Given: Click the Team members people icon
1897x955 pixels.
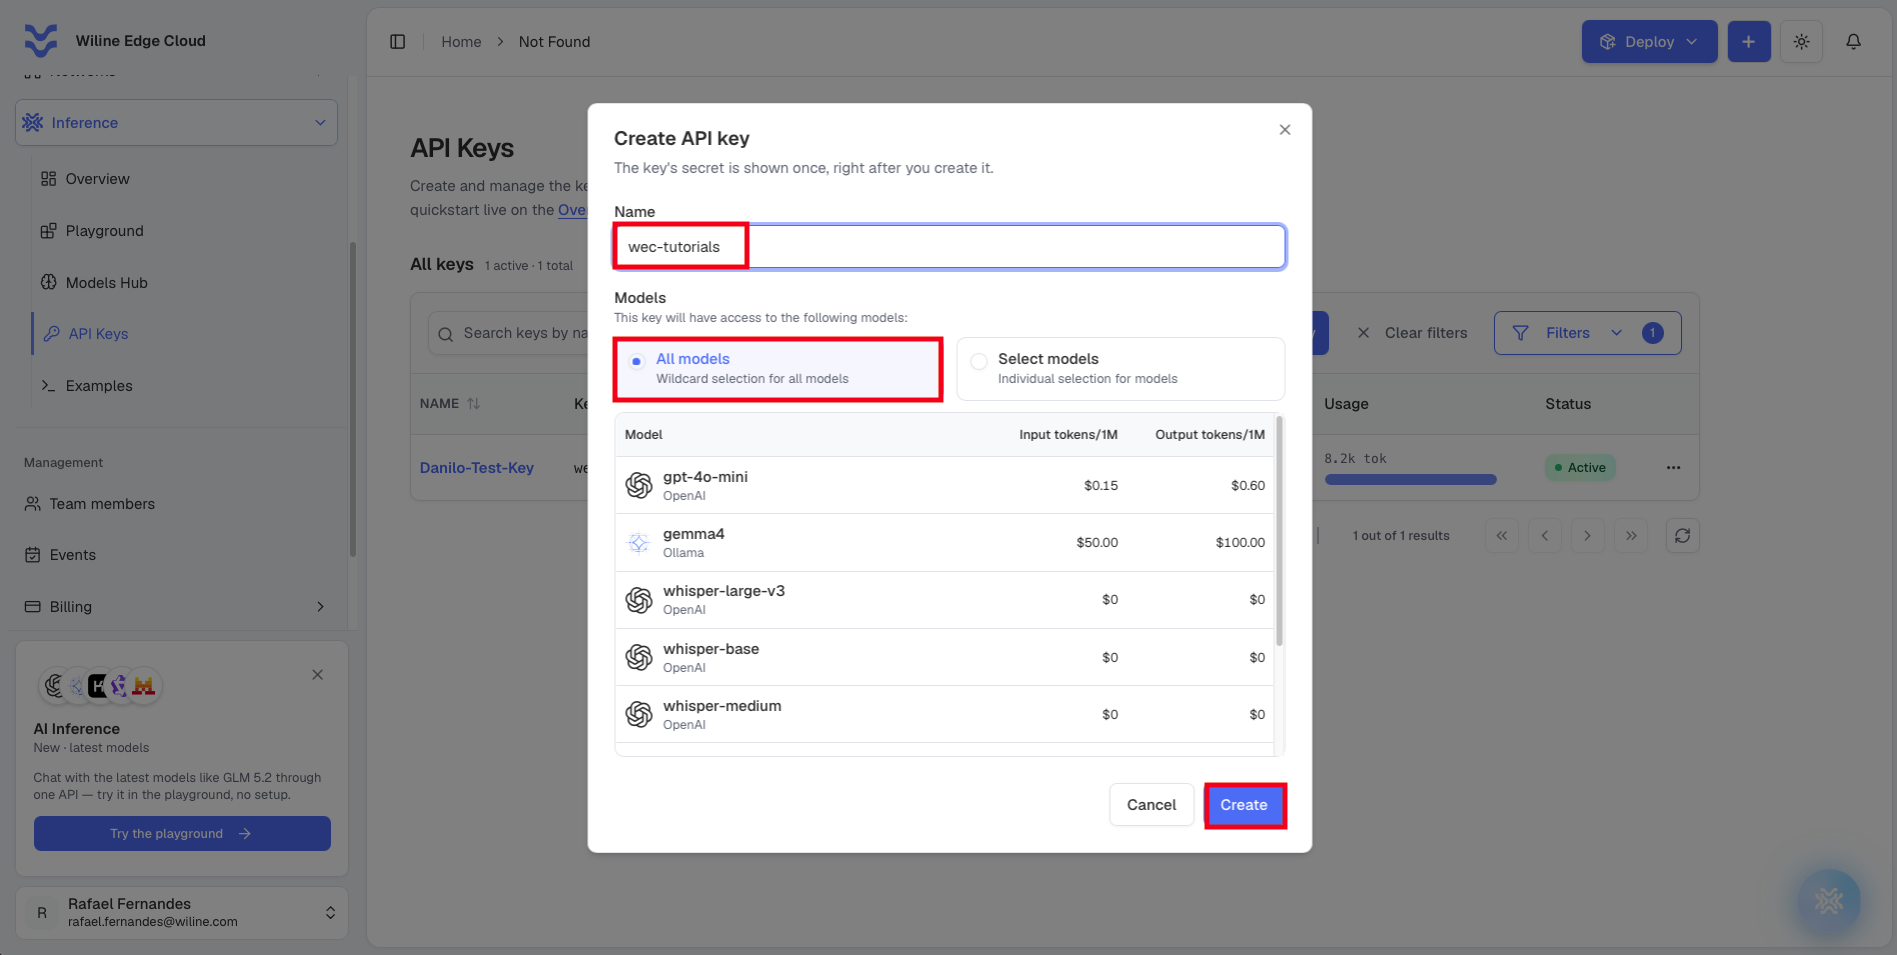Looking at the screenshot, I should pos(33,504).
